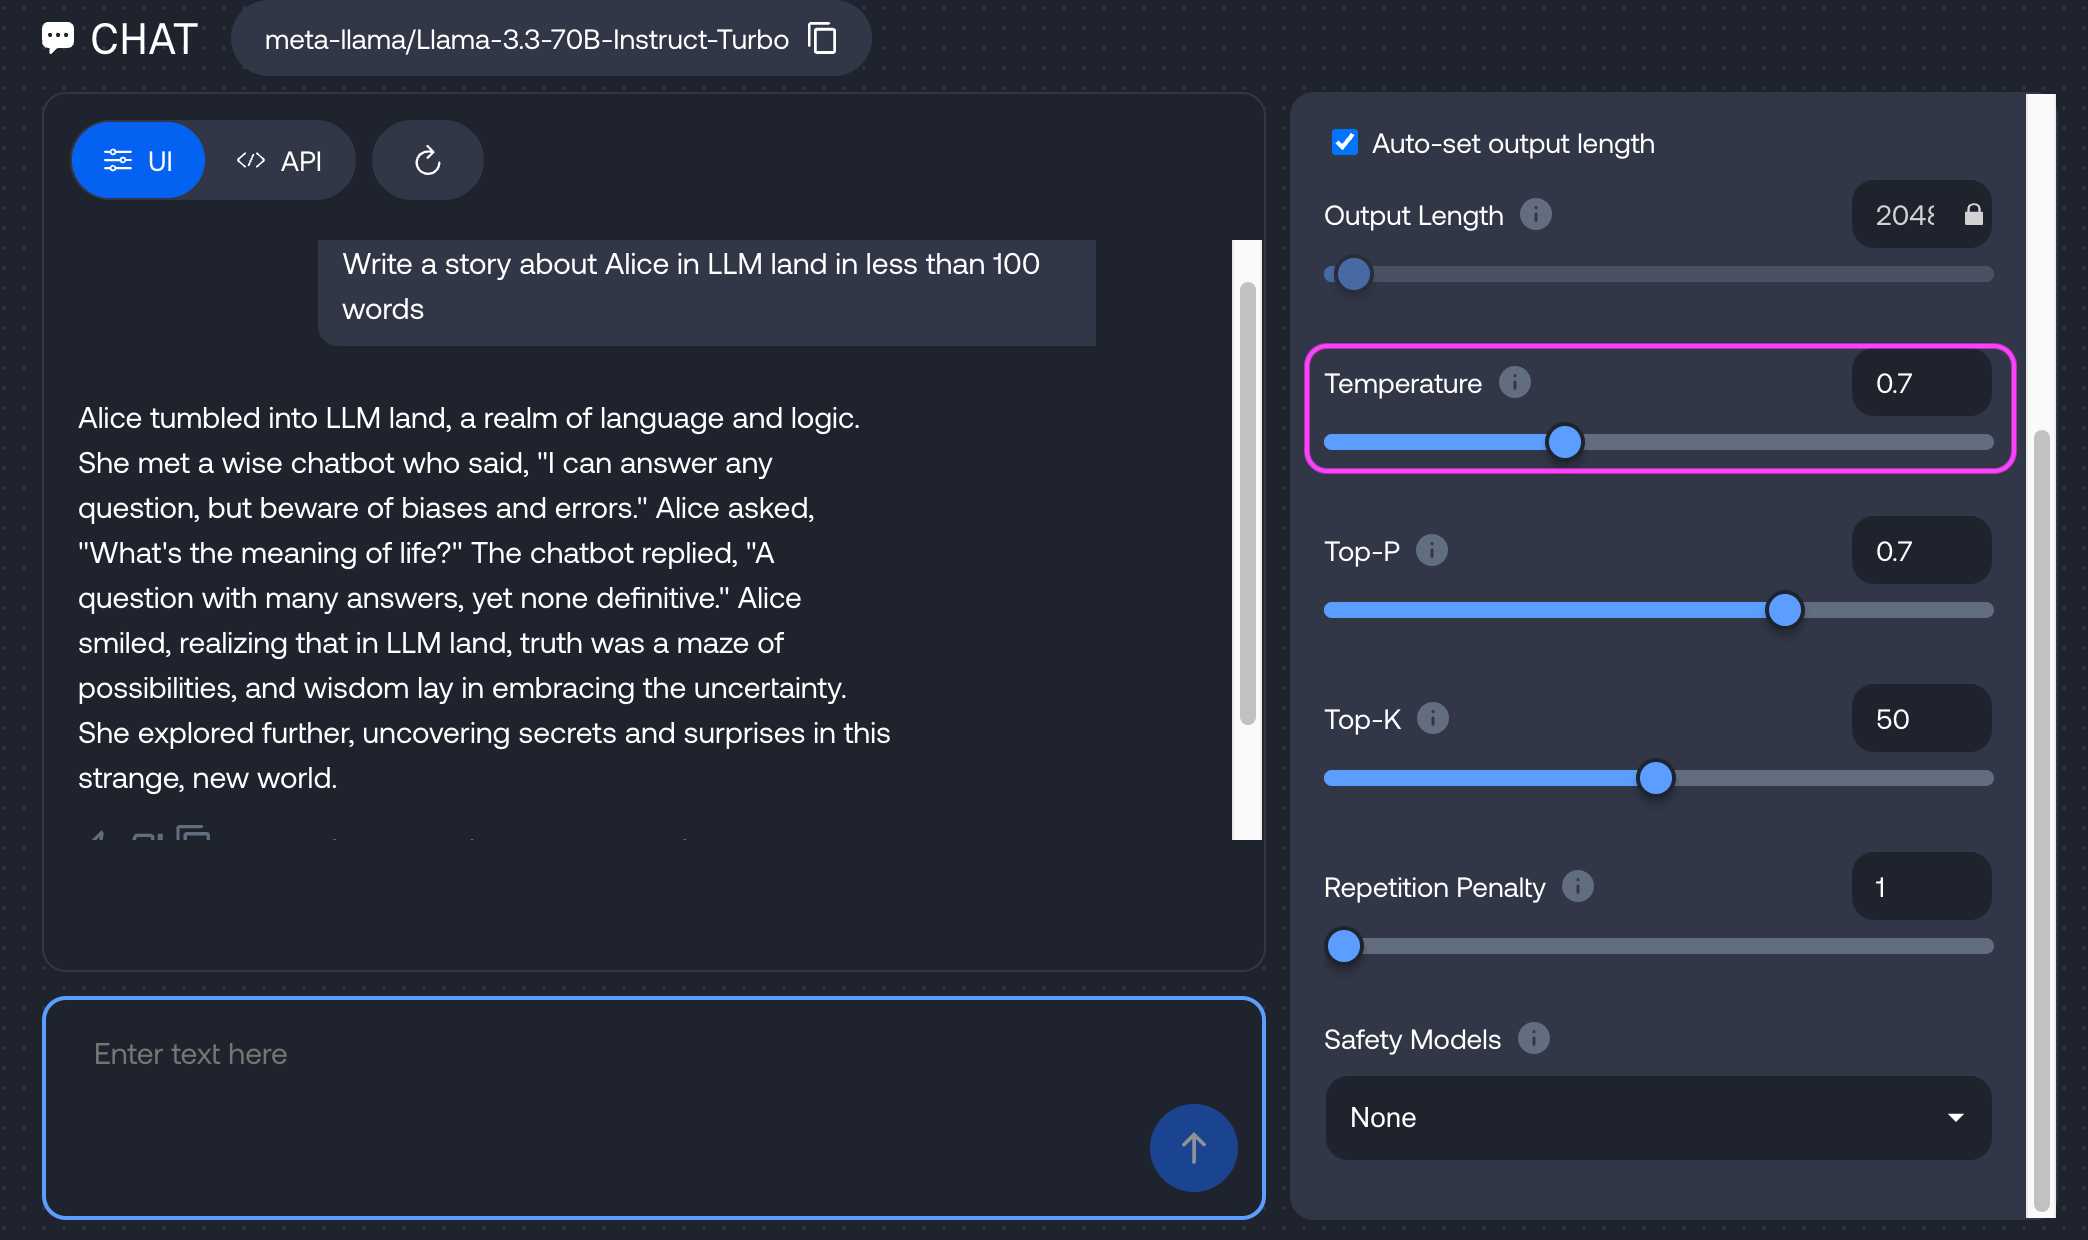Click the Temperature info icon
This screenshot has width=2088, height=1240.
(1514, 382)
